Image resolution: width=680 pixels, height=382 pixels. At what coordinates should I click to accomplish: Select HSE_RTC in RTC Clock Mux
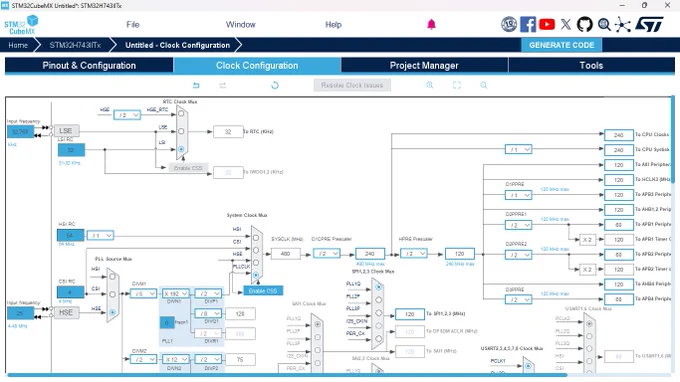pos(181,114)
